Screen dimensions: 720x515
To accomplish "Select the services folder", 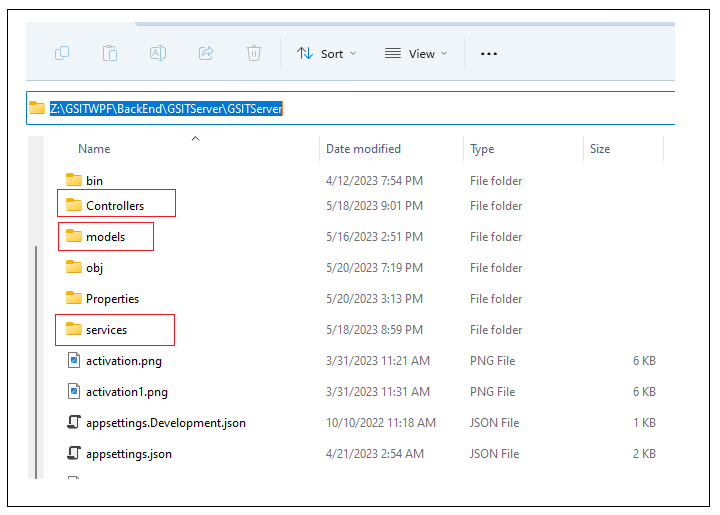I will click(106, 330).
